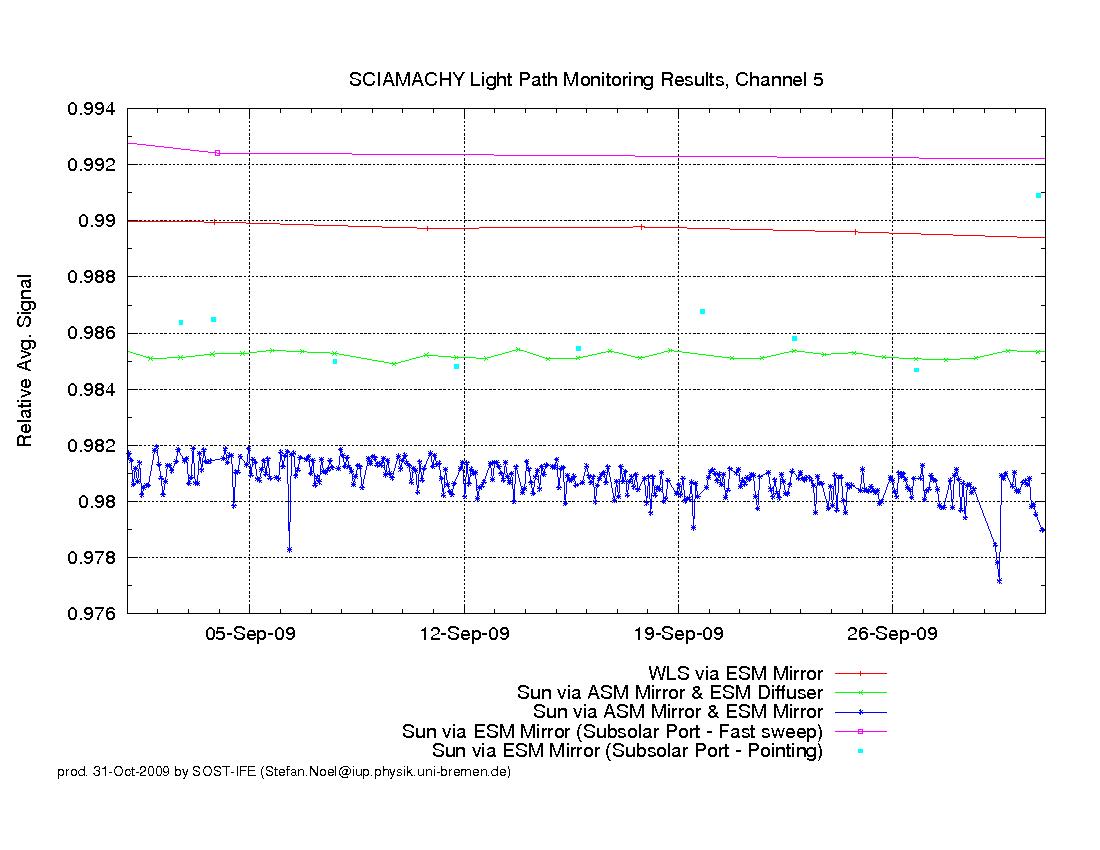The width and height of the screenshot is (1100, 850).
Task: Click the 12-Sep-09 date label
Action: 464,634
